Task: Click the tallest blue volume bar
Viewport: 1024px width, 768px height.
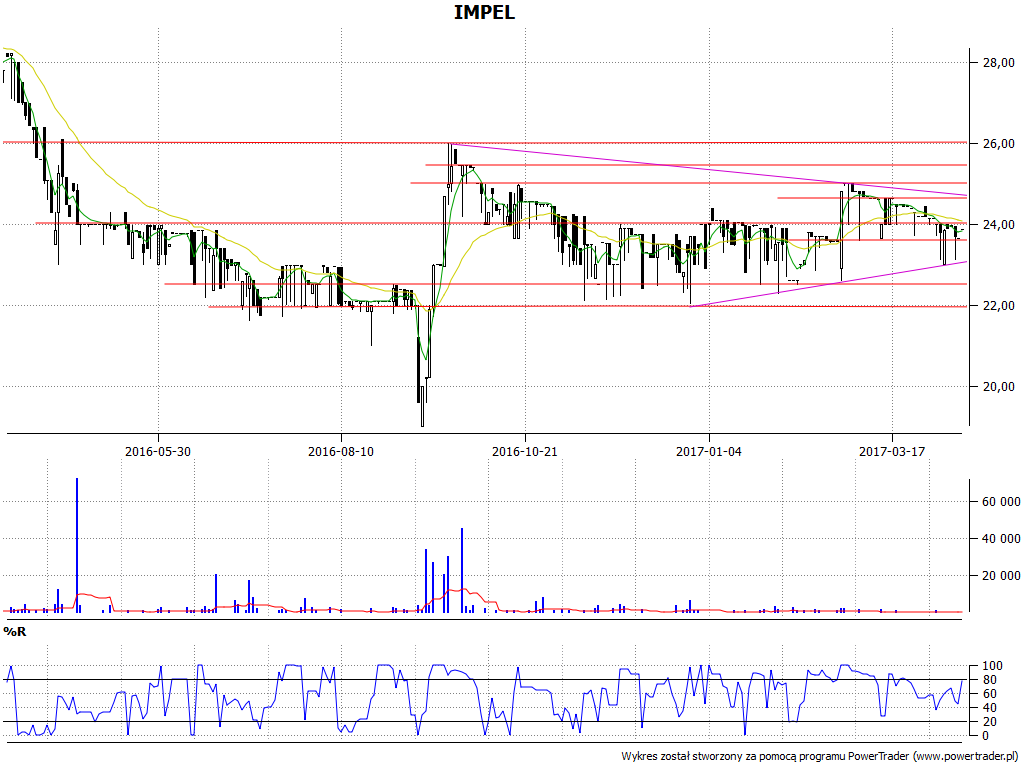Action: (77, 545)
